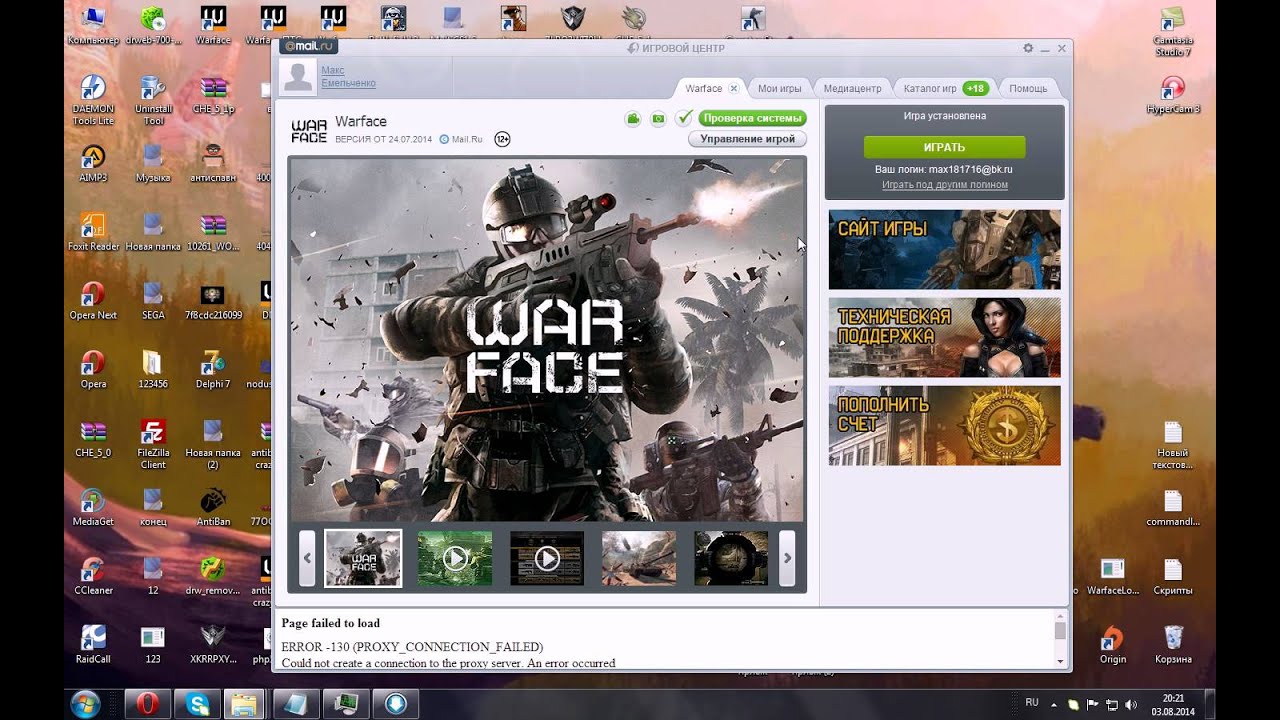Click the Проверка системы button
Screen dimensions: 1280x720
pyautogui.click(x=752, y=118)
